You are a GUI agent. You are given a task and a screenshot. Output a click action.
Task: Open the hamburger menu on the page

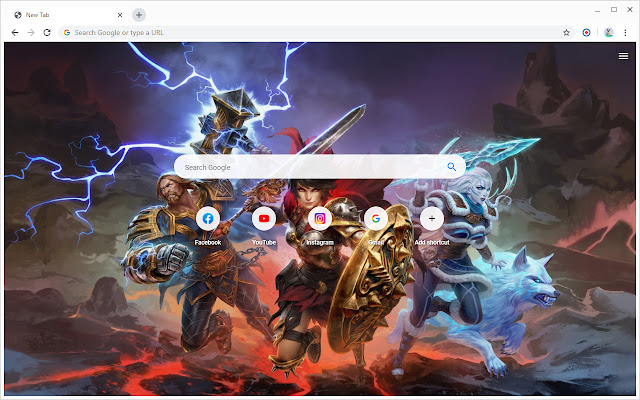(x=623, y=56)
